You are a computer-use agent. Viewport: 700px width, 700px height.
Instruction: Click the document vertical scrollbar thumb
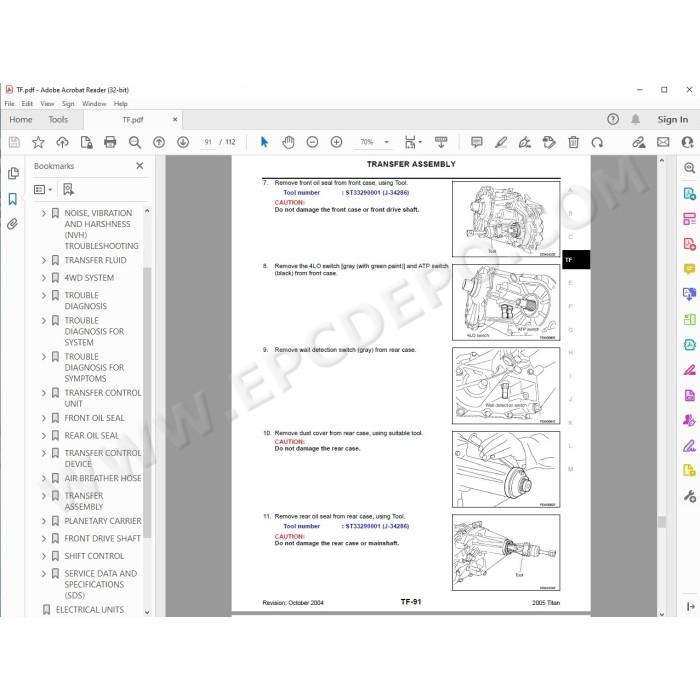(x=662, y=521)
